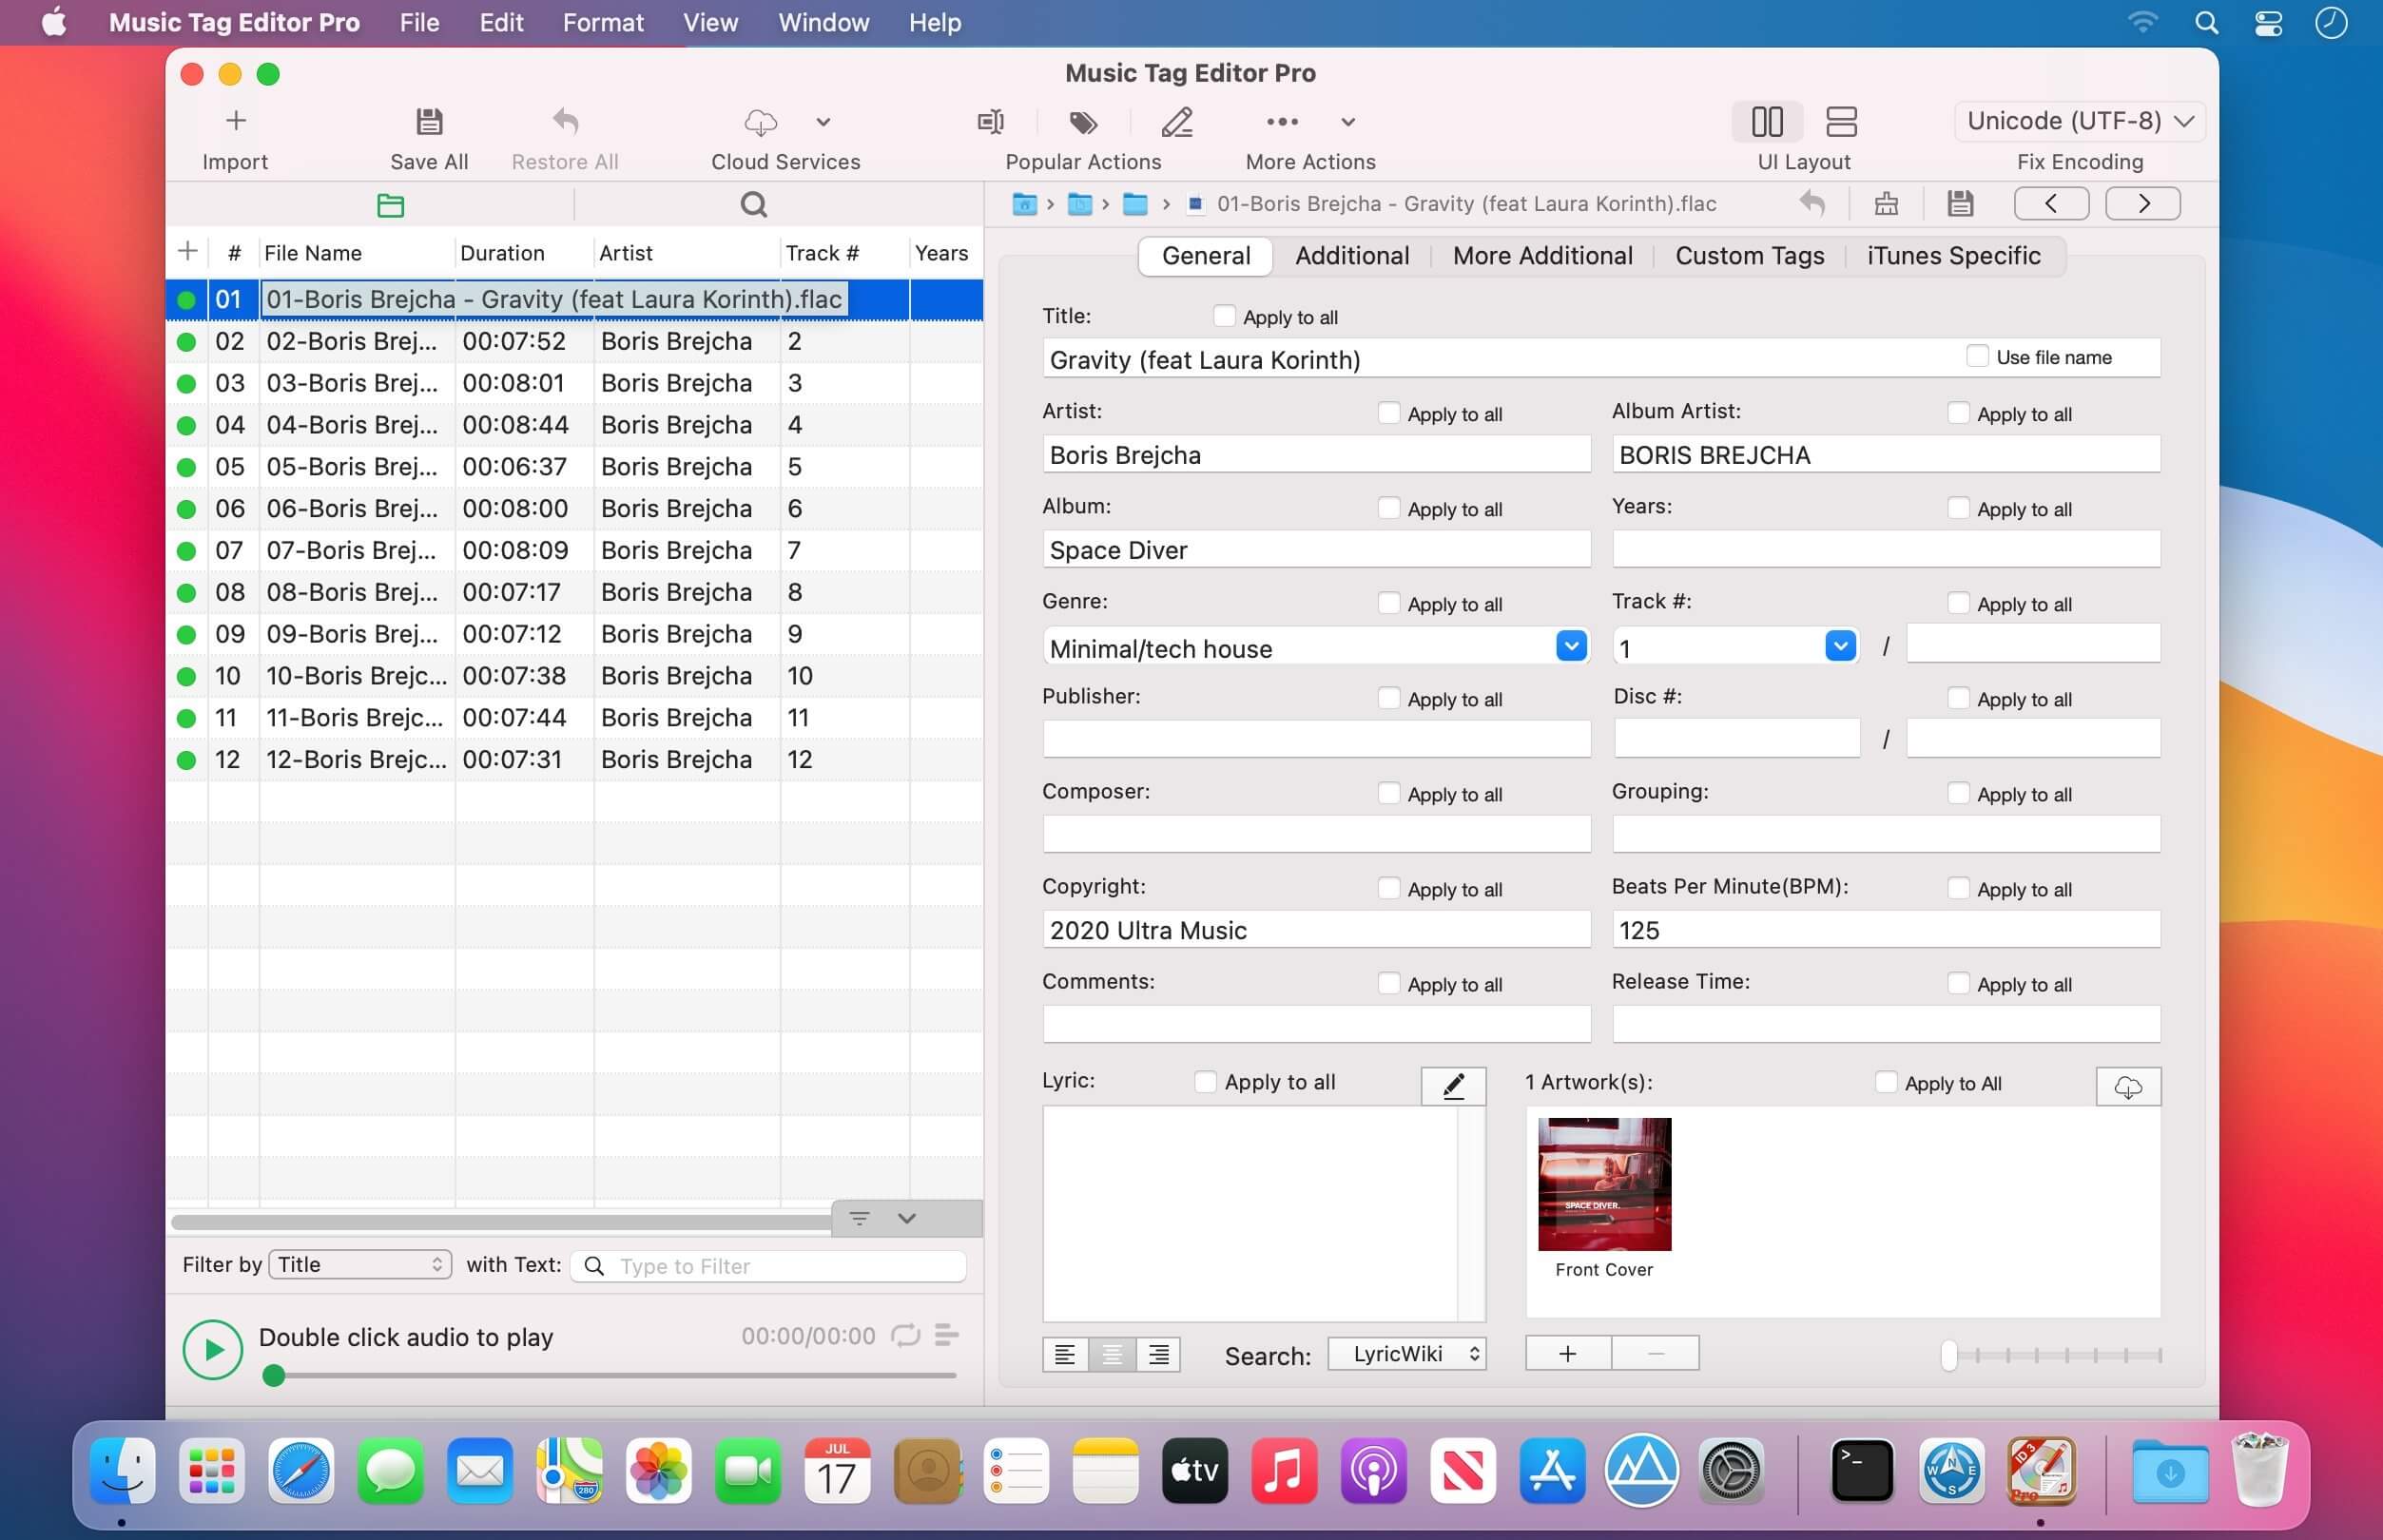Expand the chevron below the file list
The width and height of the screenshot is (2383, 1540).
coord(907,1218)
